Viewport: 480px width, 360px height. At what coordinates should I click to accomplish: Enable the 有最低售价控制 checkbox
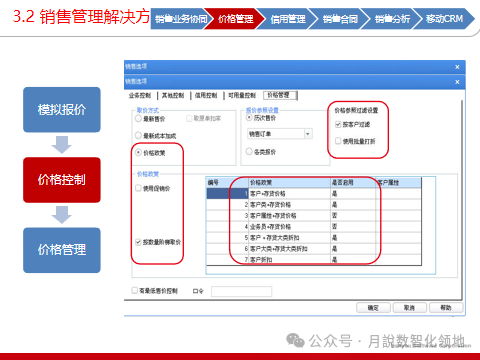[x=135, y=291]
